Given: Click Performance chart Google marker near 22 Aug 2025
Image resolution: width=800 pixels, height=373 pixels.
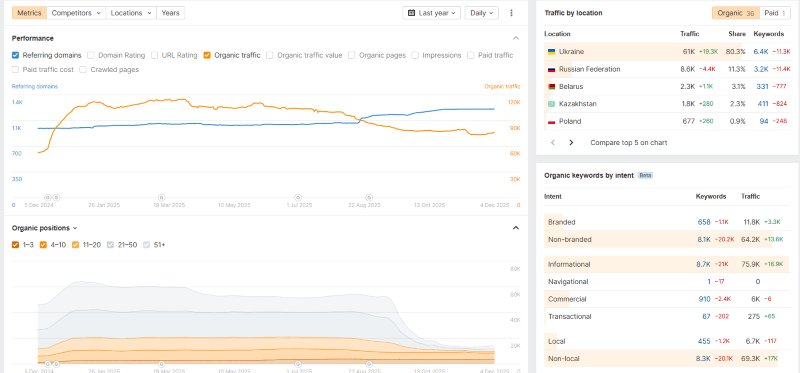Looking at the screenshot, I should (x=368, y=197).
